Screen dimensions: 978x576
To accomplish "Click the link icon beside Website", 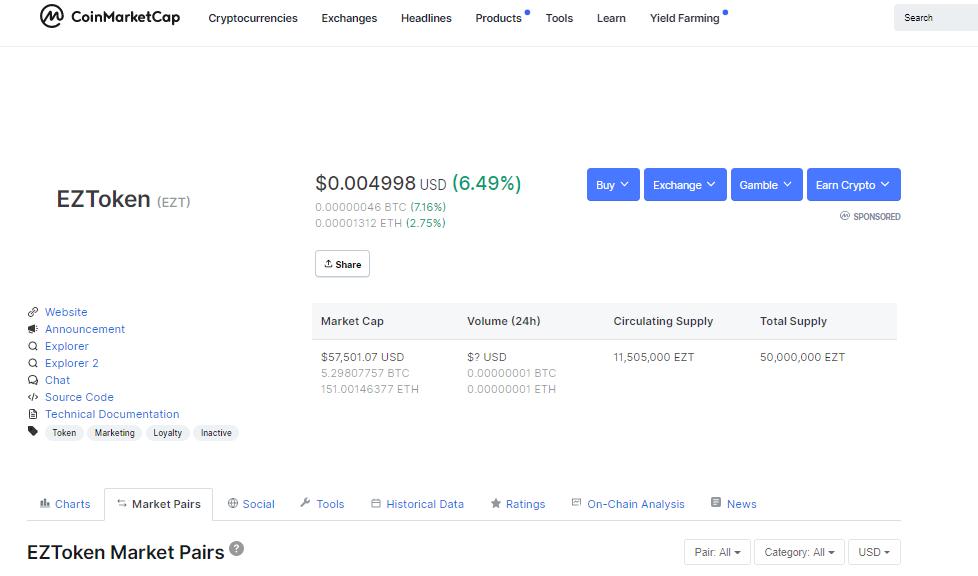I will pos(33,312).
